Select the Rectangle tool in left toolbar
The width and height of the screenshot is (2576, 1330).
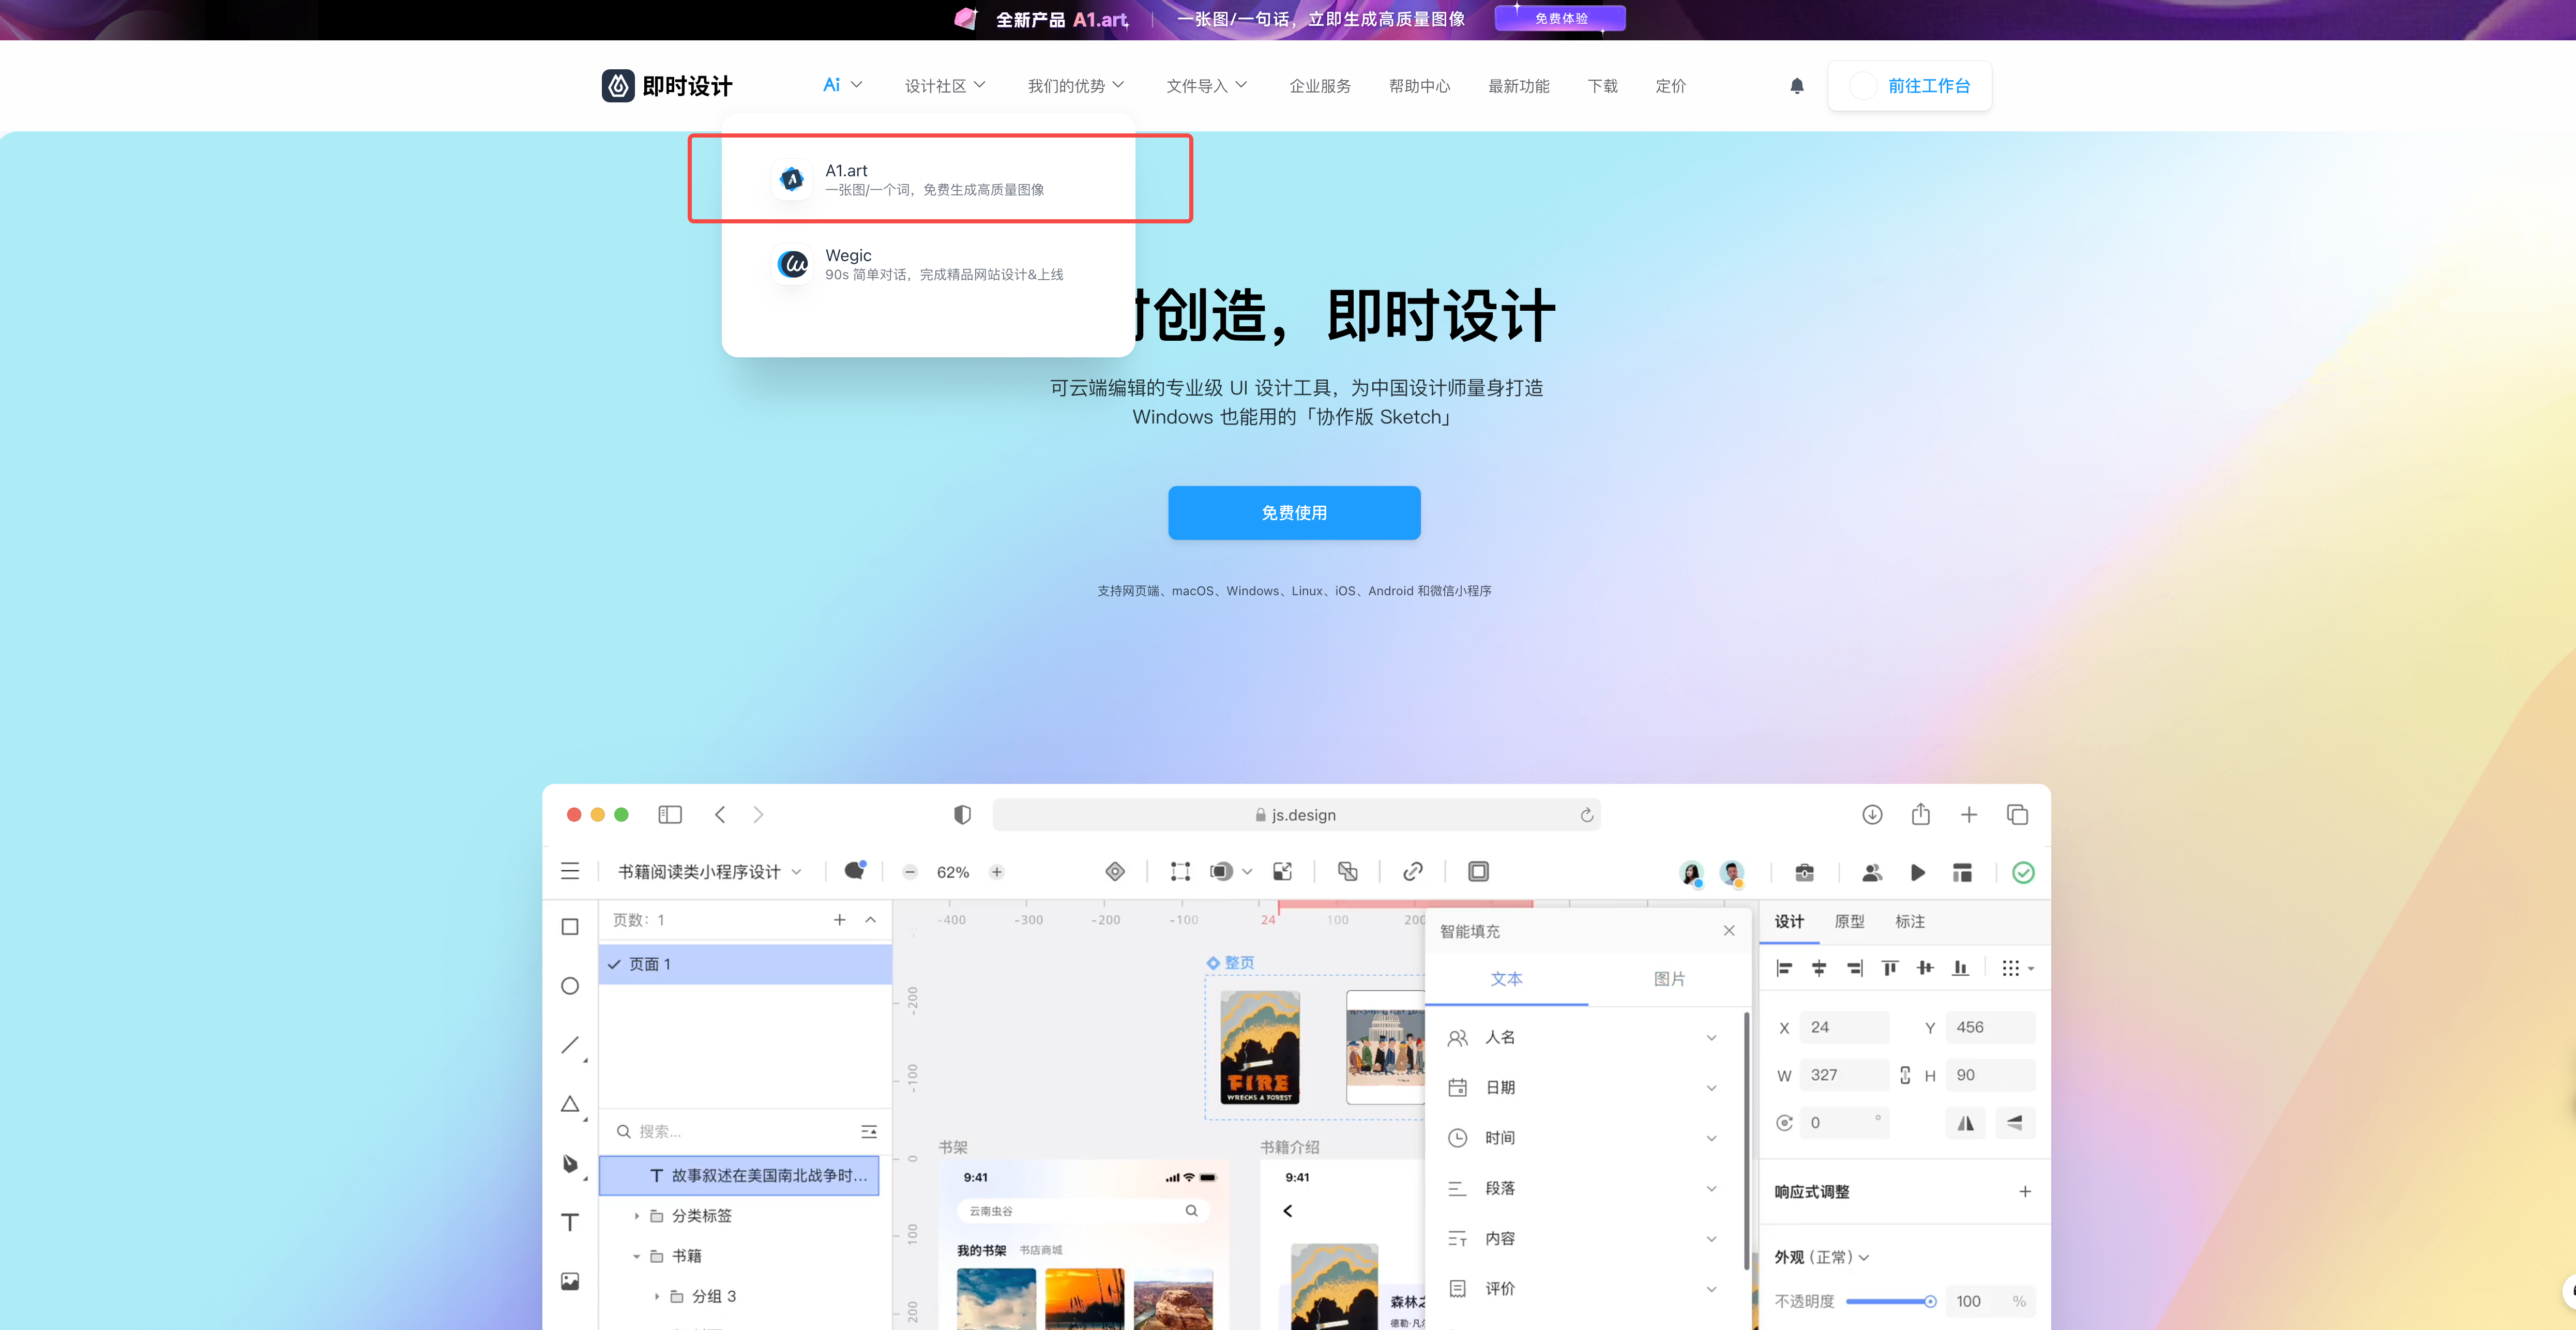(570, 927)
